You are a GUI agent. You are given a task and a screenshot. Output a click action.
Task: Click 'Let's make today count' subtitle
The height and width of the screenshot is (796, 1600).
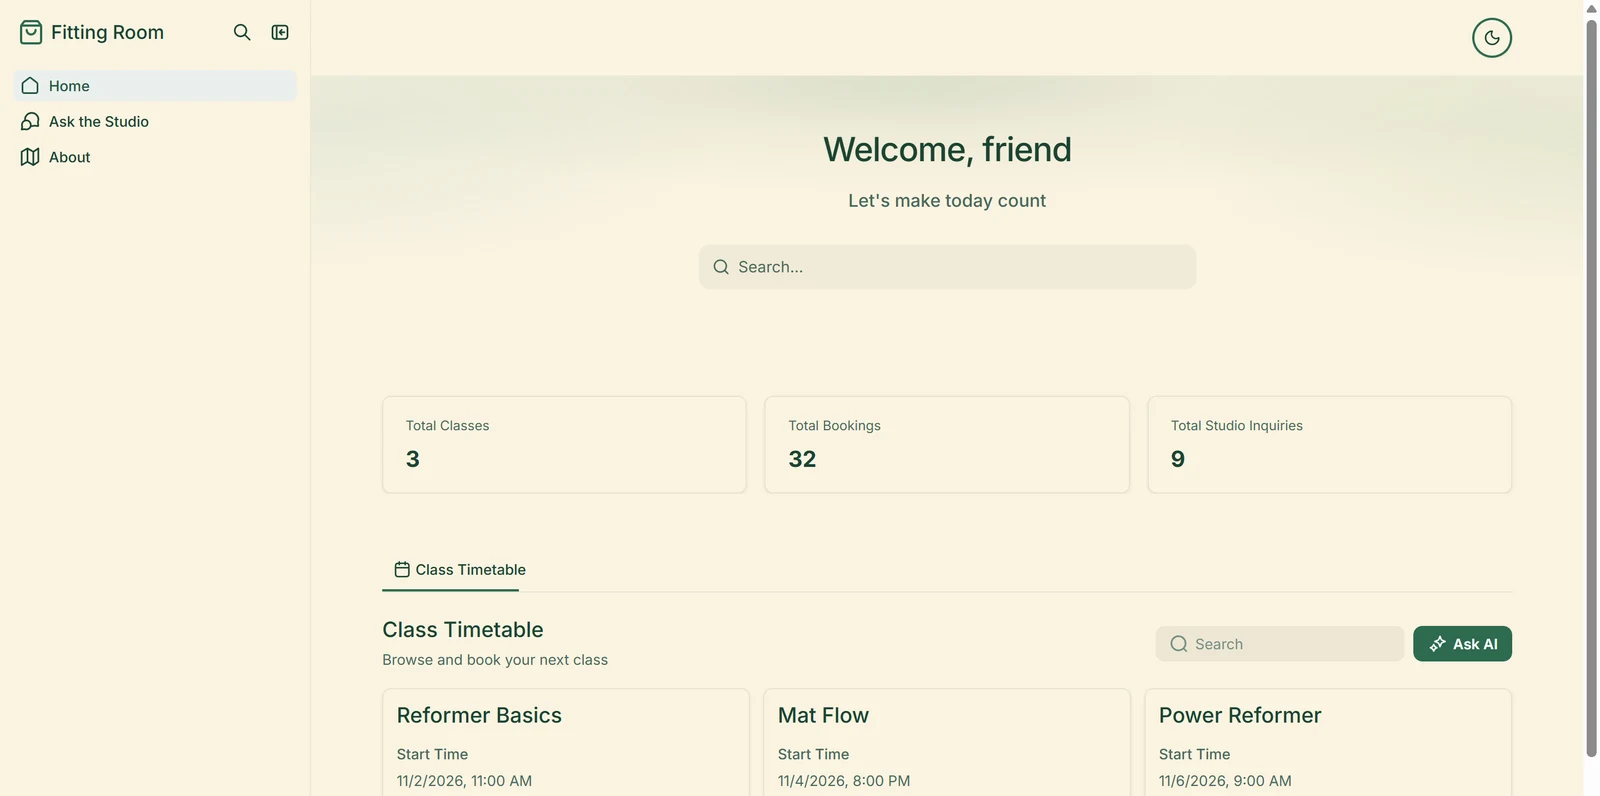947,201
